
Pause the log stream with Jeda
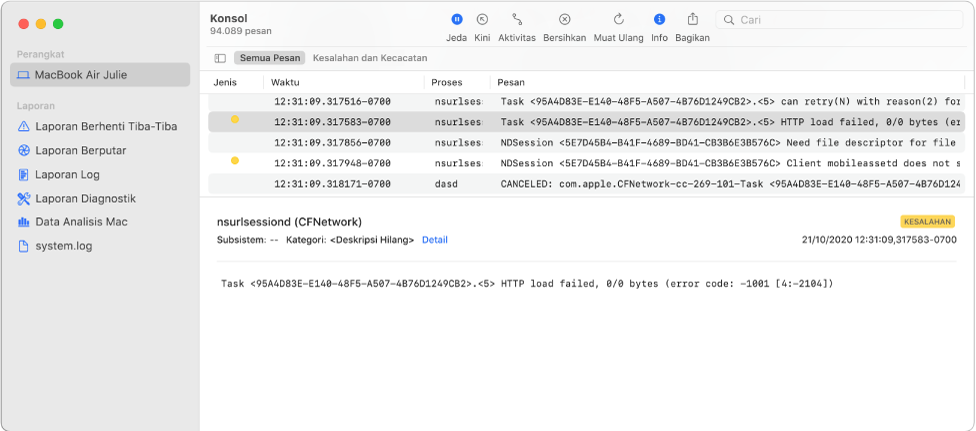coord(456,19)
